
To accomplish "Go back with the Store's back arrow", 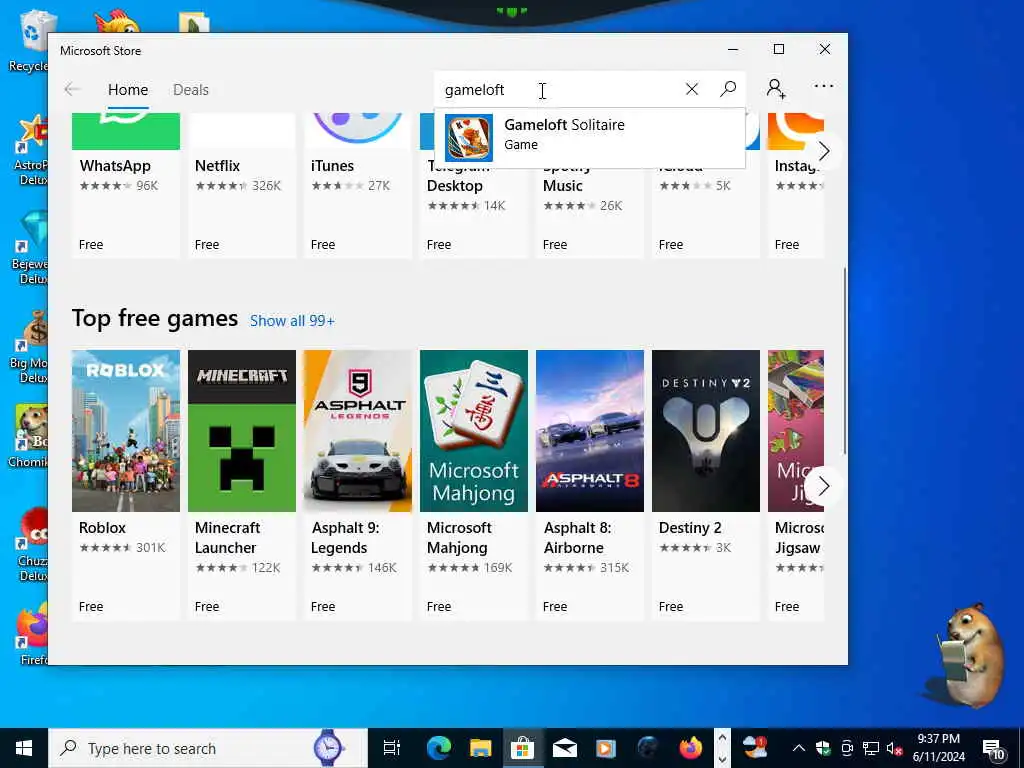I will tap(72, 89).
